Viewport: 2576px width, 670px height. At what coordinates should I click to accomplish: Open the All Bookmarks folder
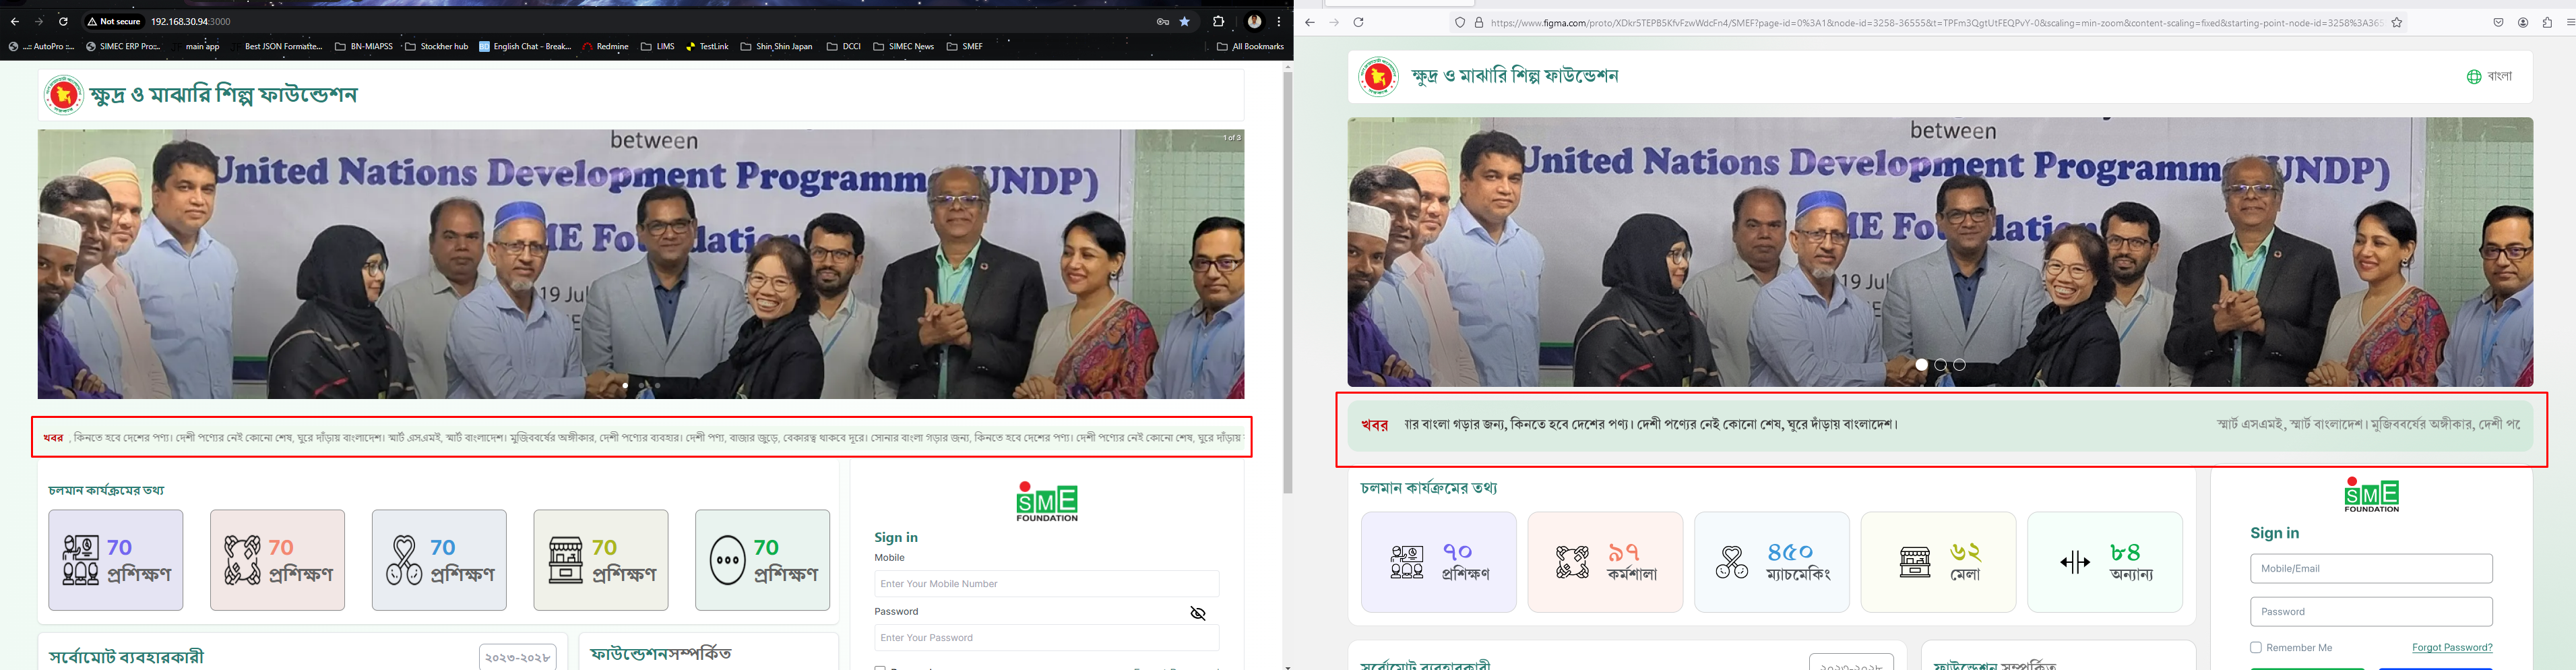[x=1250, y=46]
